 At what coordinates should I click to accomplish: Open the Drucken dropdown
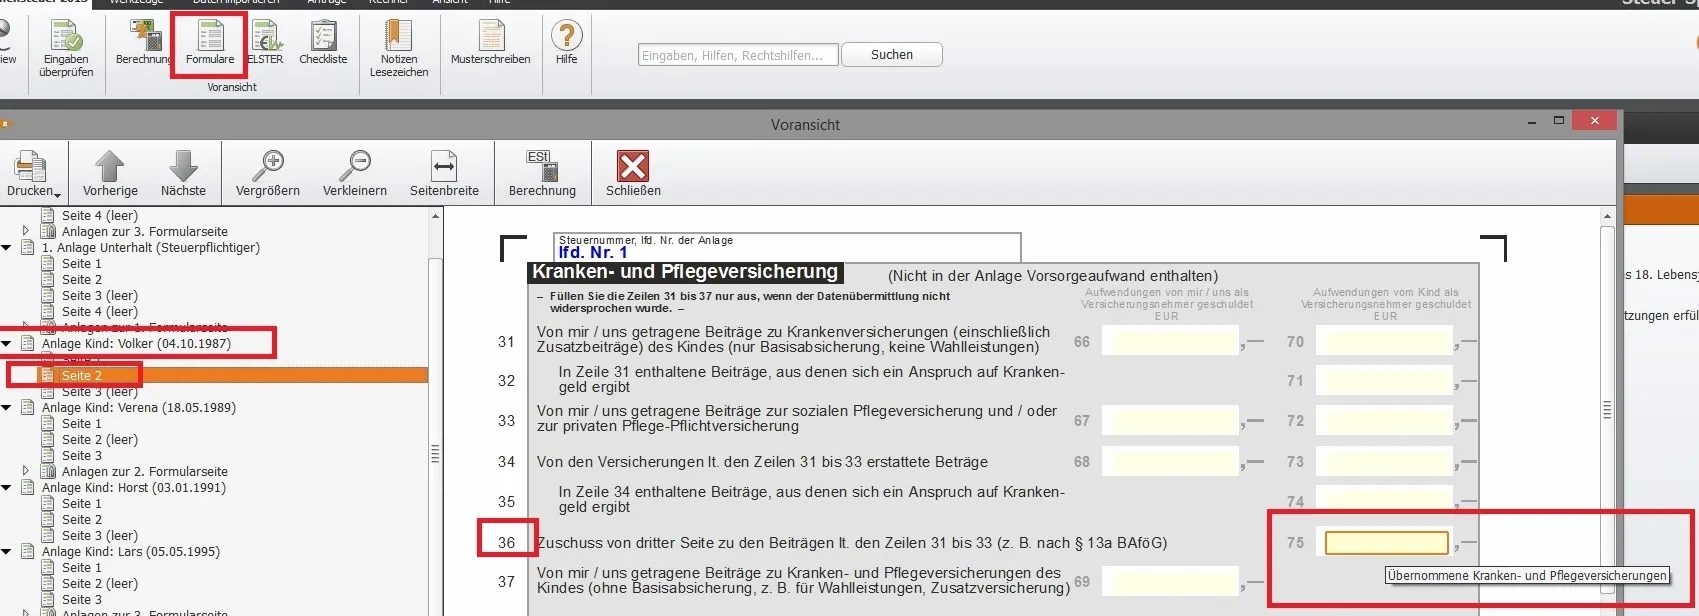click(33, 174)
